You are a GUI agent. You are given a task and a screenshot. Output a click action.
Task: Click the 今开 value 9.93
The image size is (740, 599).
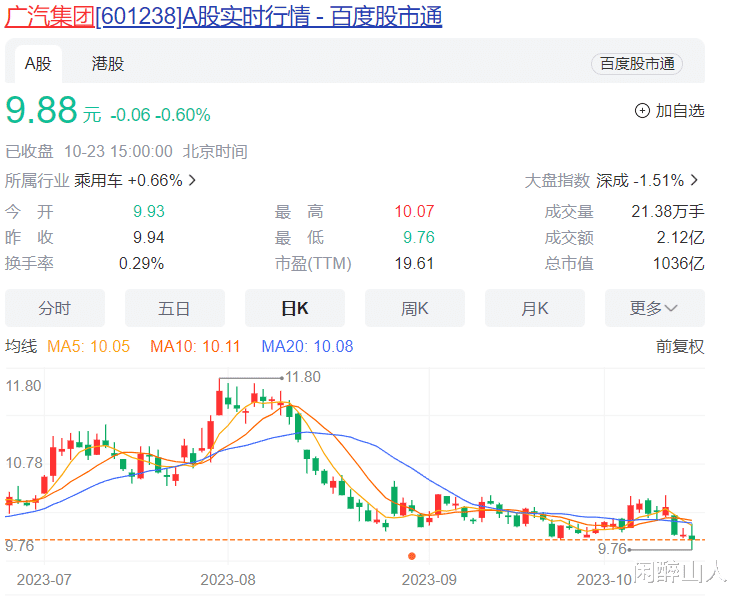149,211
